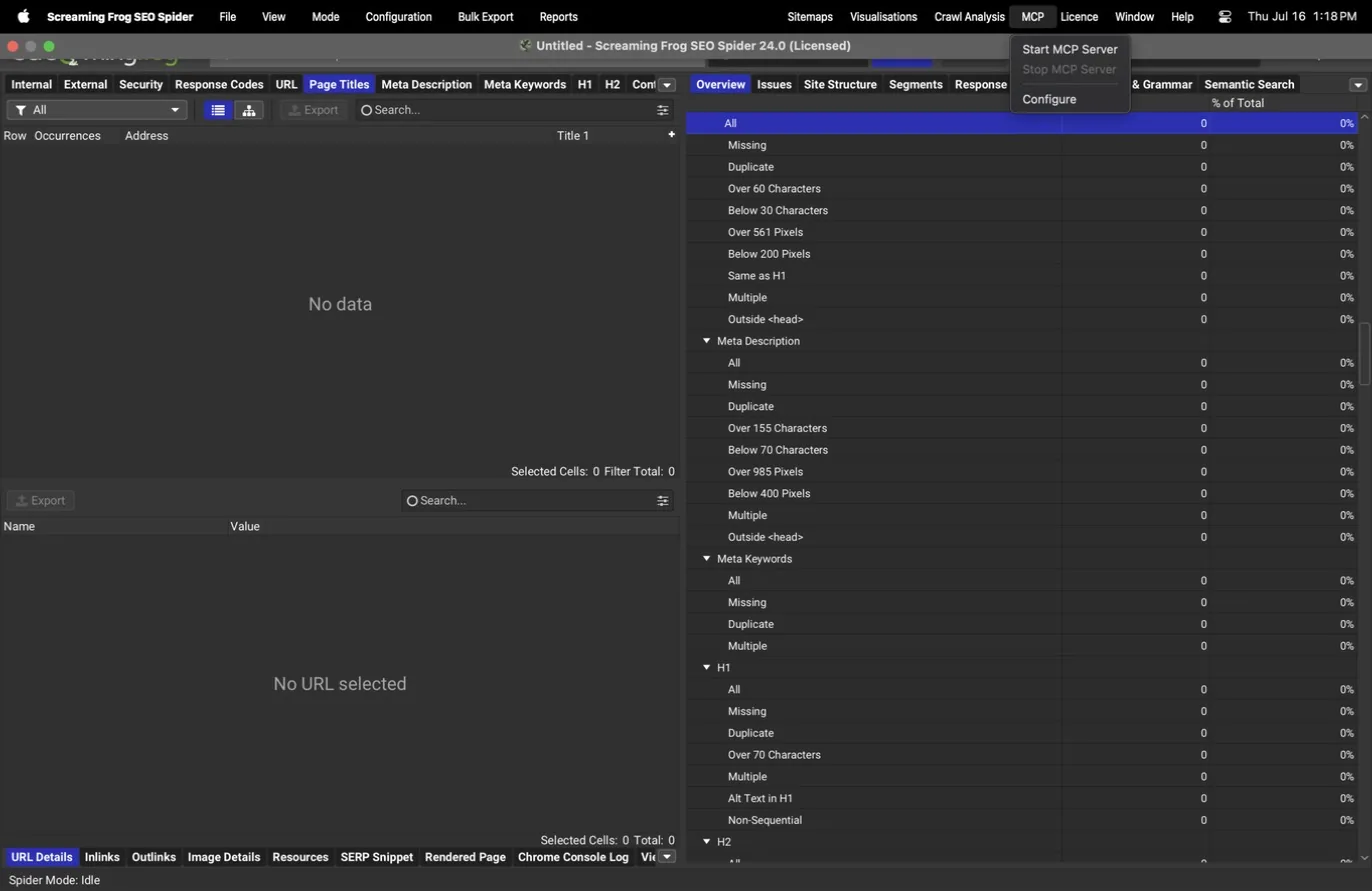Switch to the External tab
This screenshot has width=1372, height=891.
coord(85,85)
